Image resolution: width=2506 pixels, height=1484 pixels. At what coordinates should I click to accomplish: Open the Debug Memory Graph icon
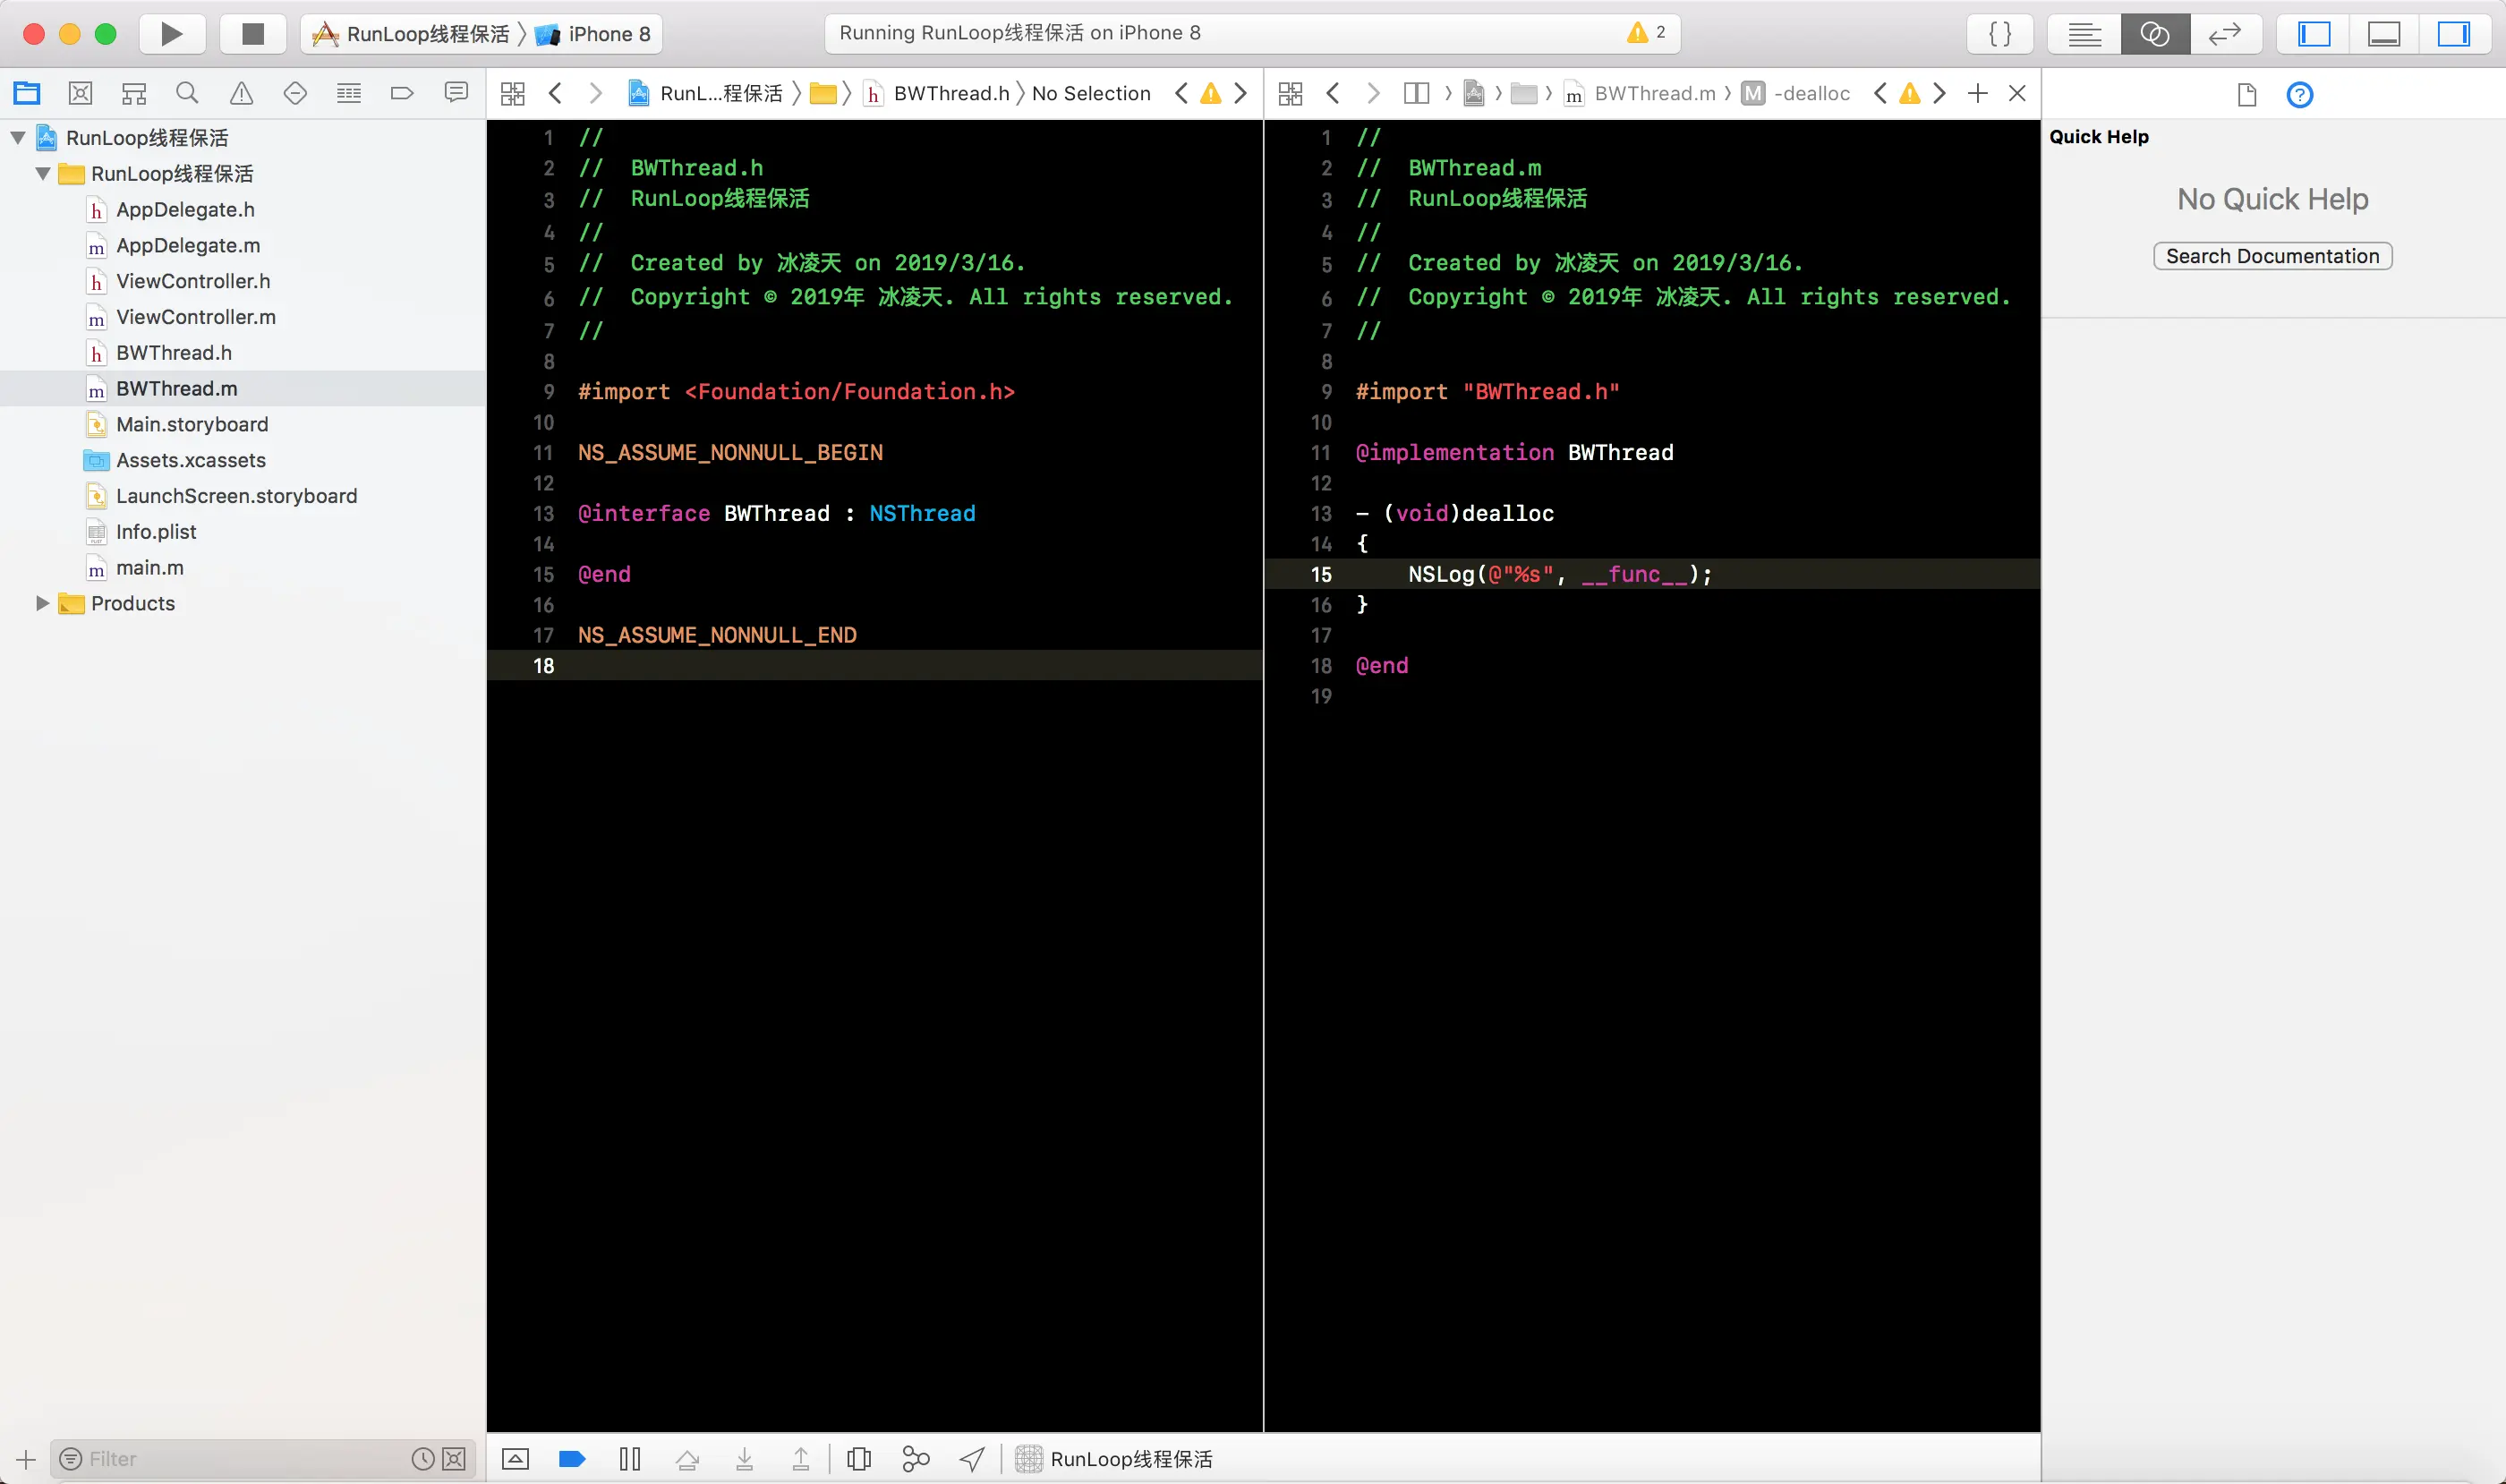915,1459
